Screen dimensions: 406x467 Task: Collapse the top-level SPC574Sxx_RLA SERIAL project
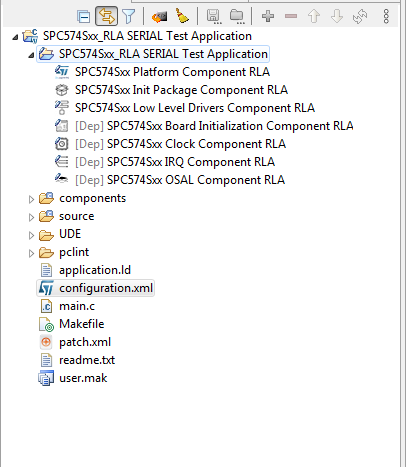coord(15,37)
